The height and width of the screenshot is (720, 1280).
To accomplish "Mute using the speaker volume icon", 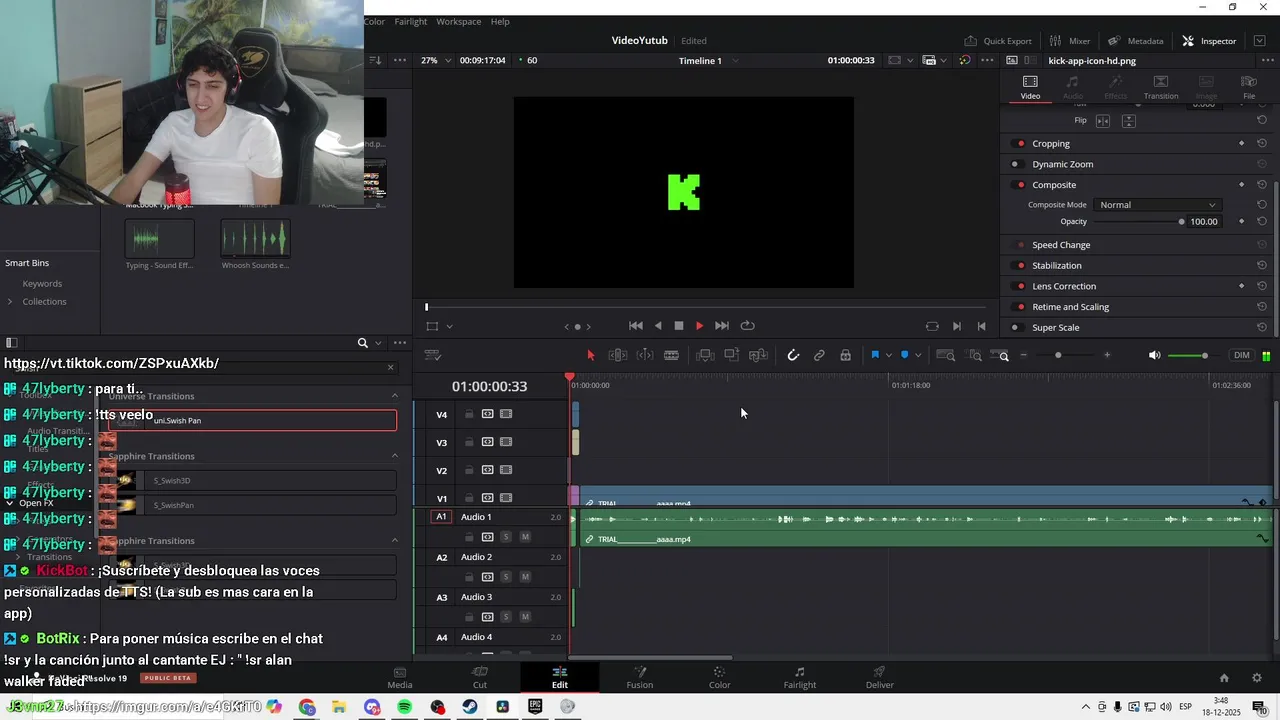I will coord(1154,355).
